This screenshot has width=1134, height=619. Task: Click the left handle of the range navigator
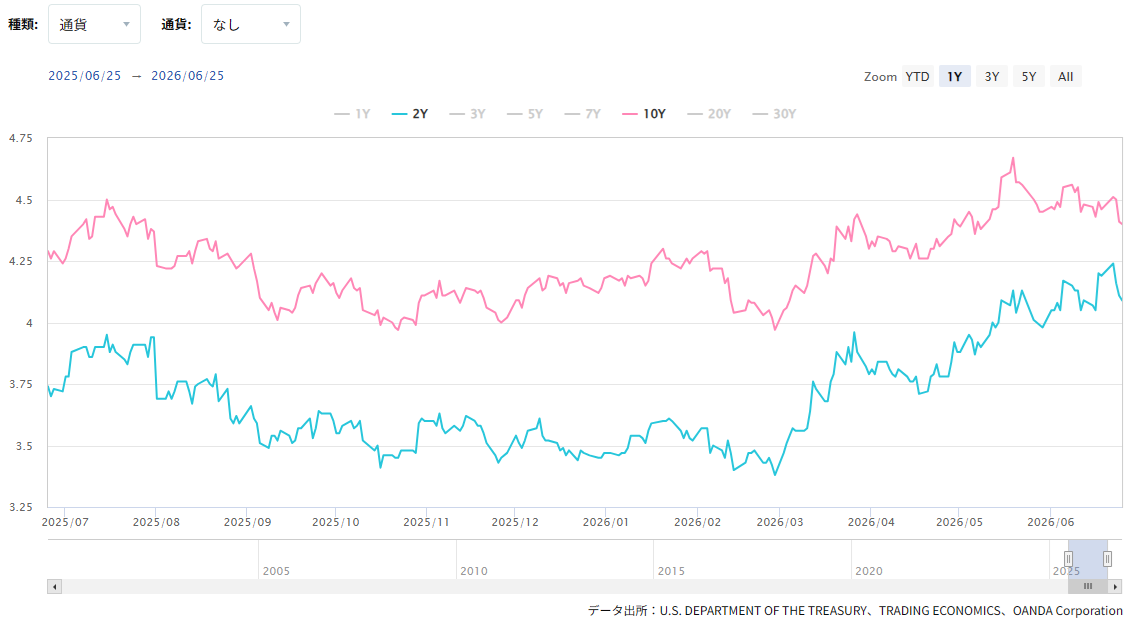pyautogui.click(x=1068, y=559)
